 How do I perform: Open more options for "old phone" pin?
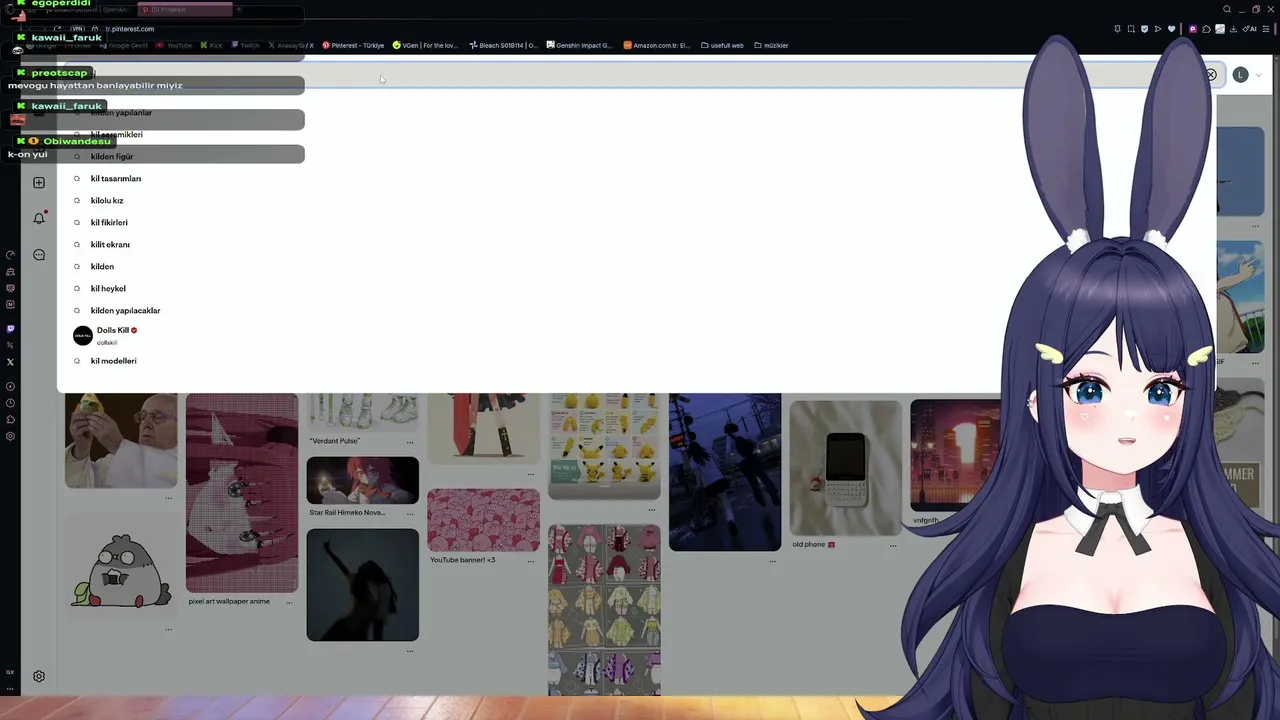point(893,545)
